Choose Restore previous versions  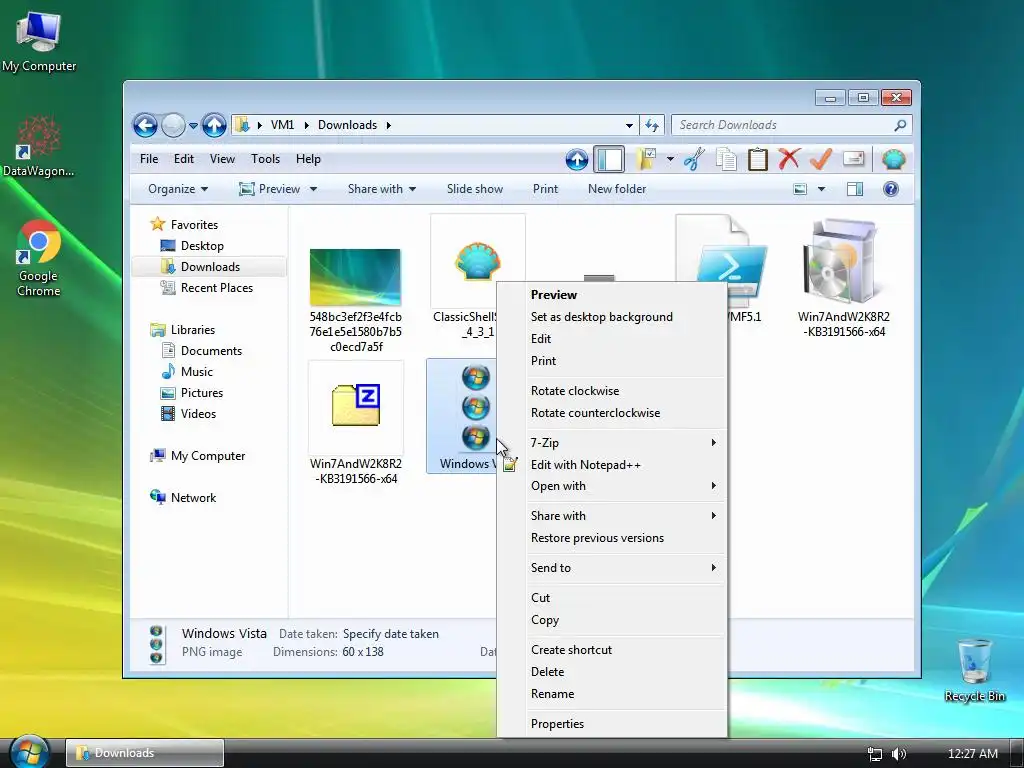click(x=597, y=538)
